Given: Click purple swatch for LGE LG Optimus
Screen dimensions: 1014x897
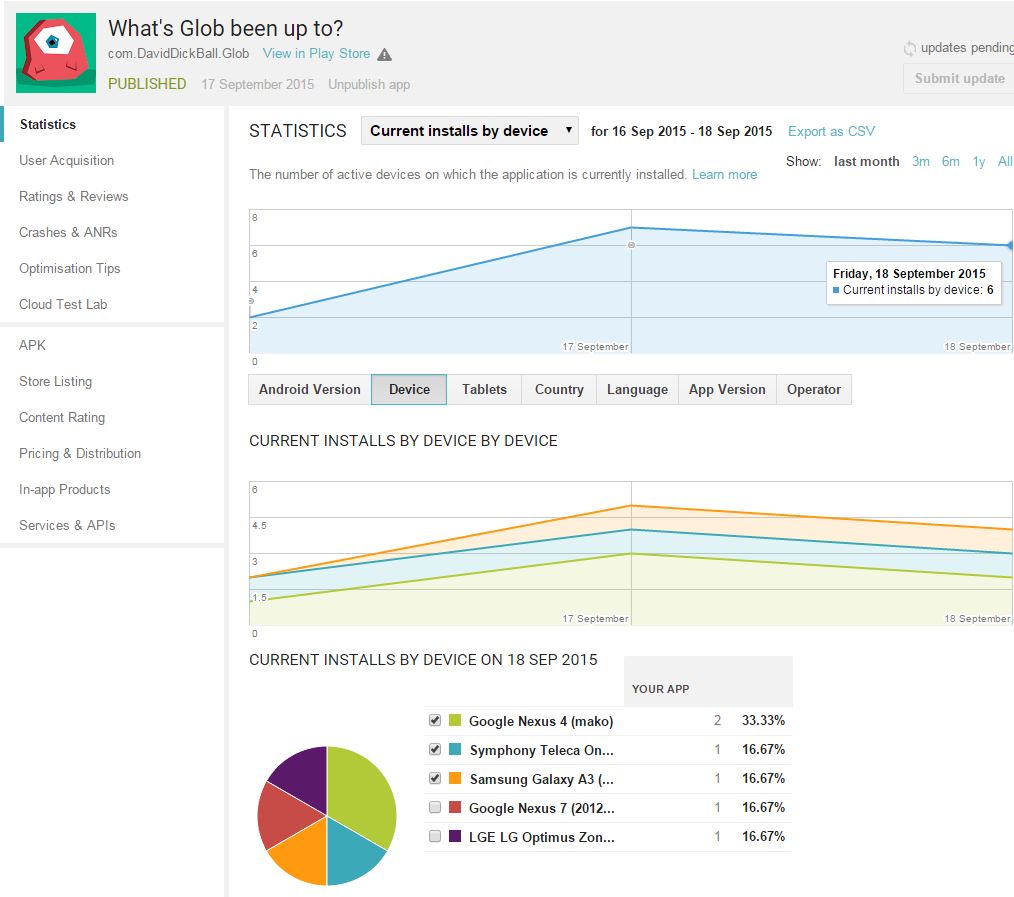Looking at the screenshot, I should (455, 836).
